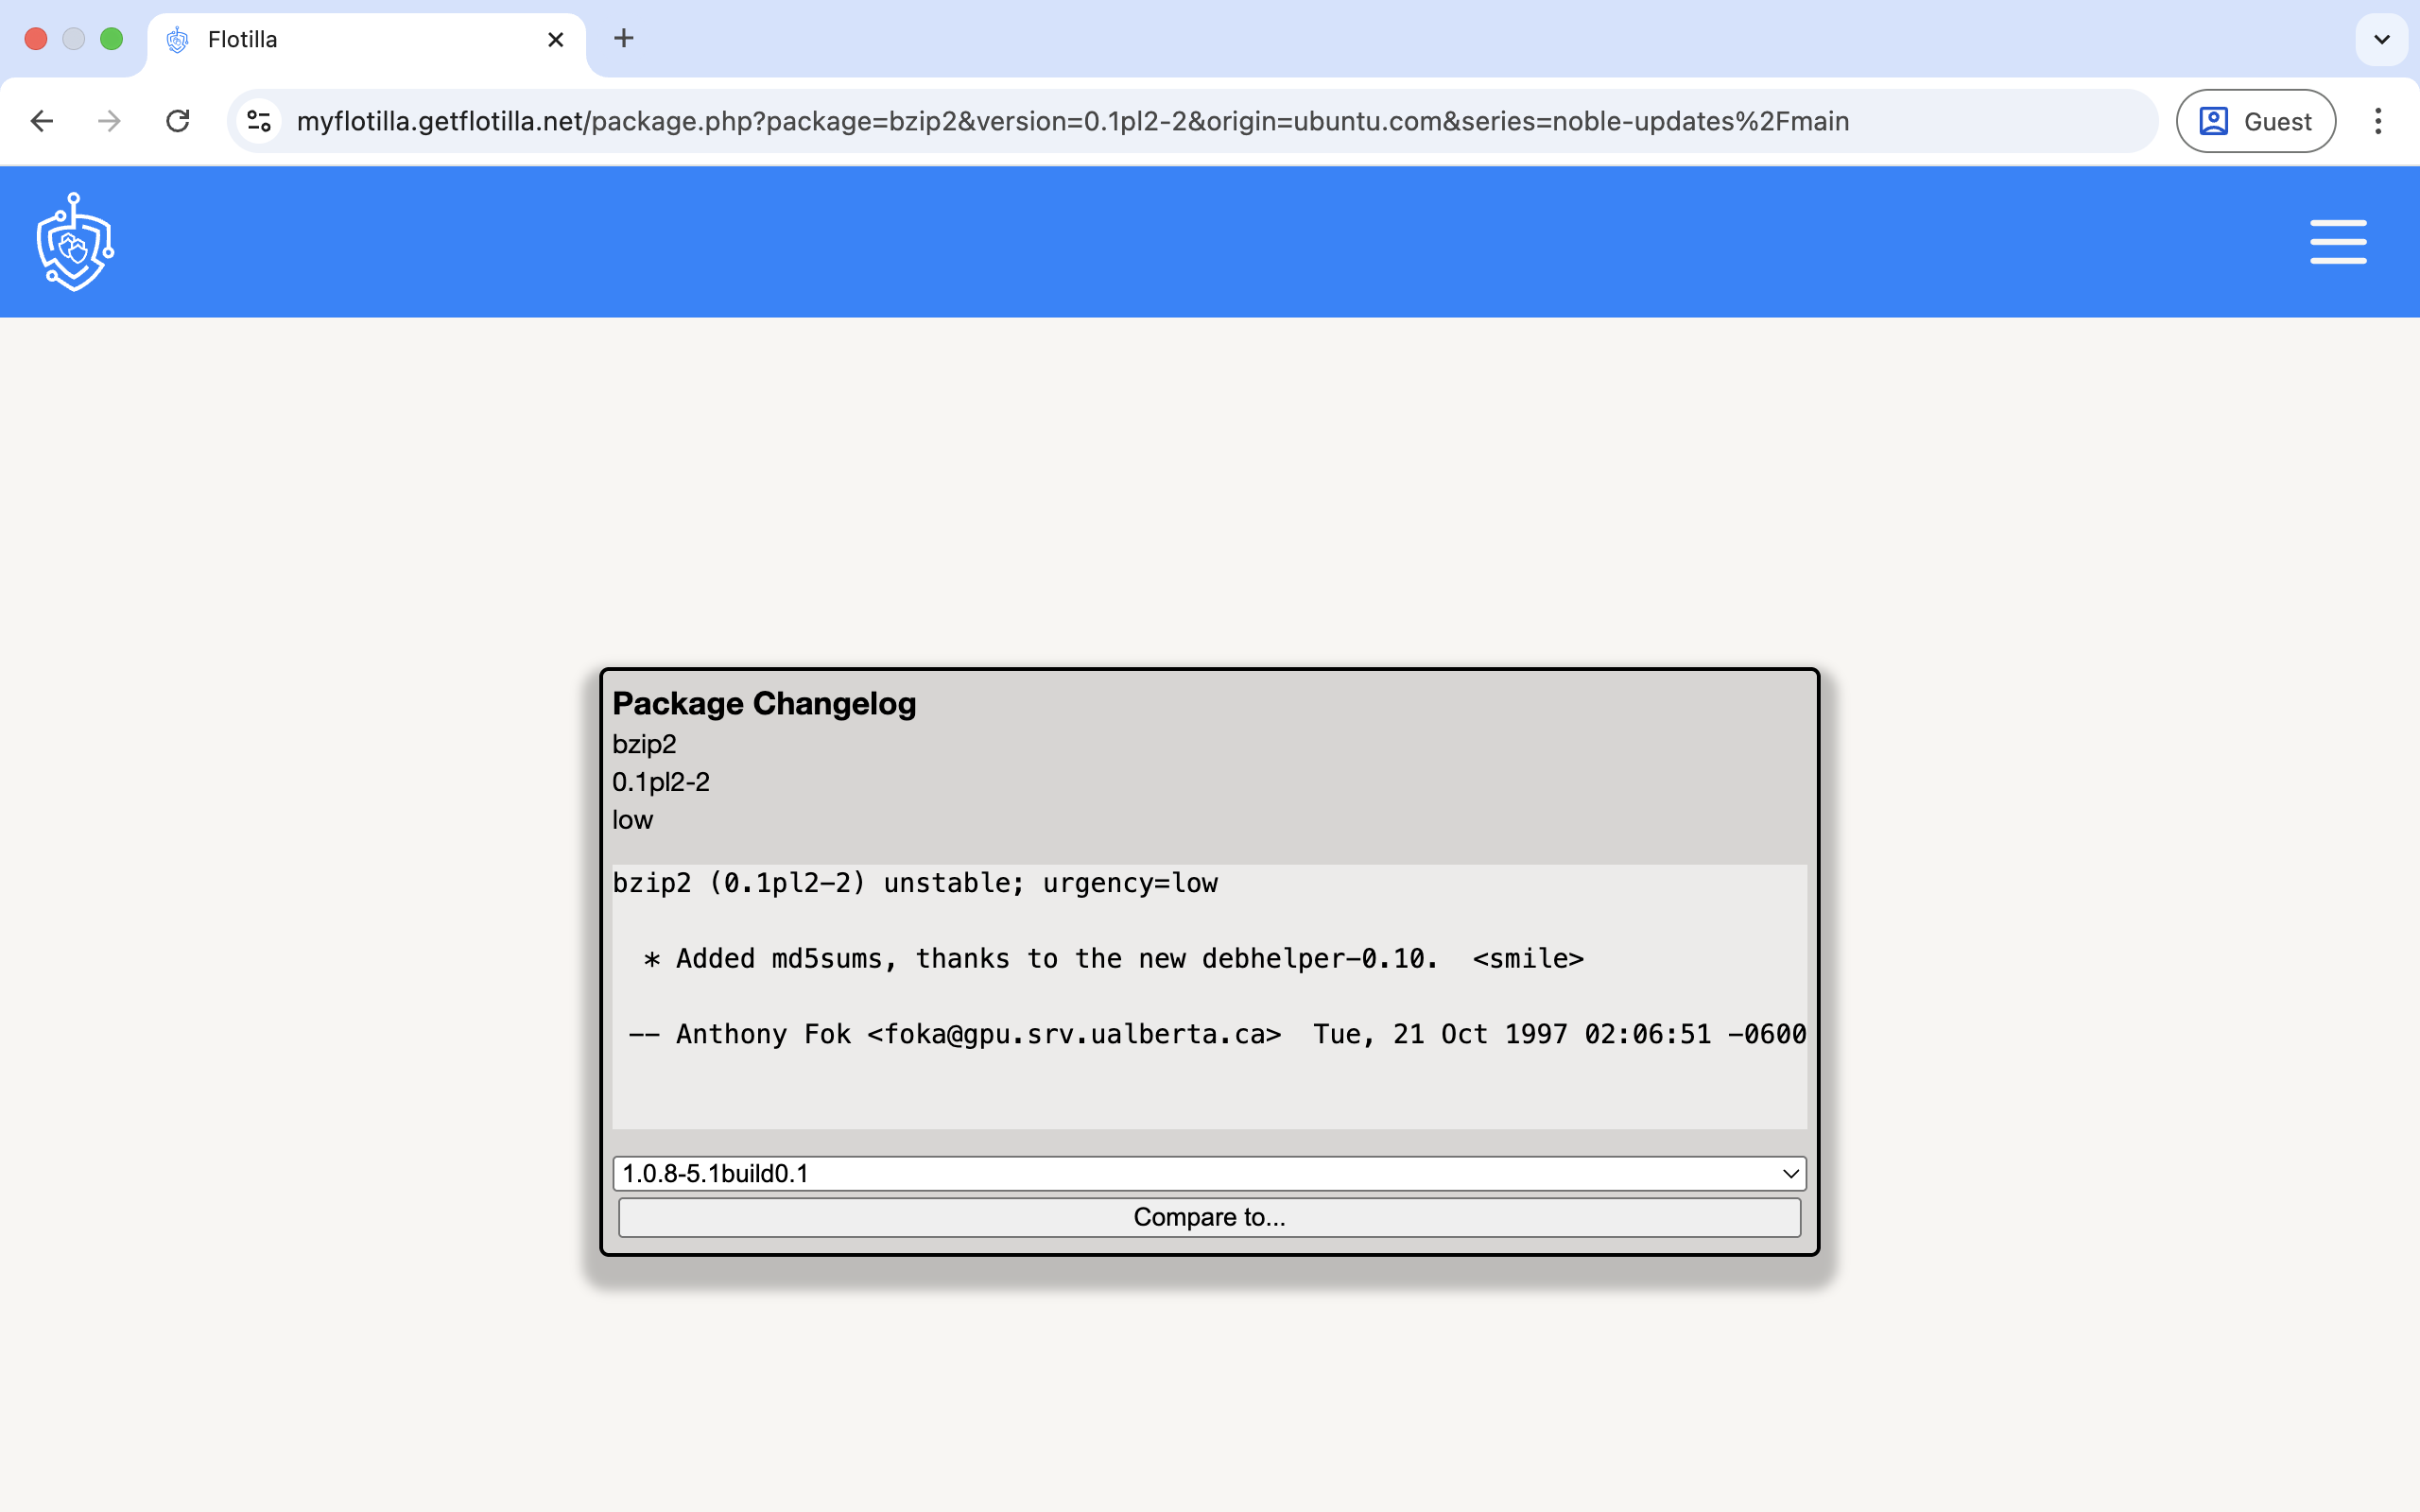Screen dimensions: 2420x1512
Task: Reload the current page
Action: (177, 120)
